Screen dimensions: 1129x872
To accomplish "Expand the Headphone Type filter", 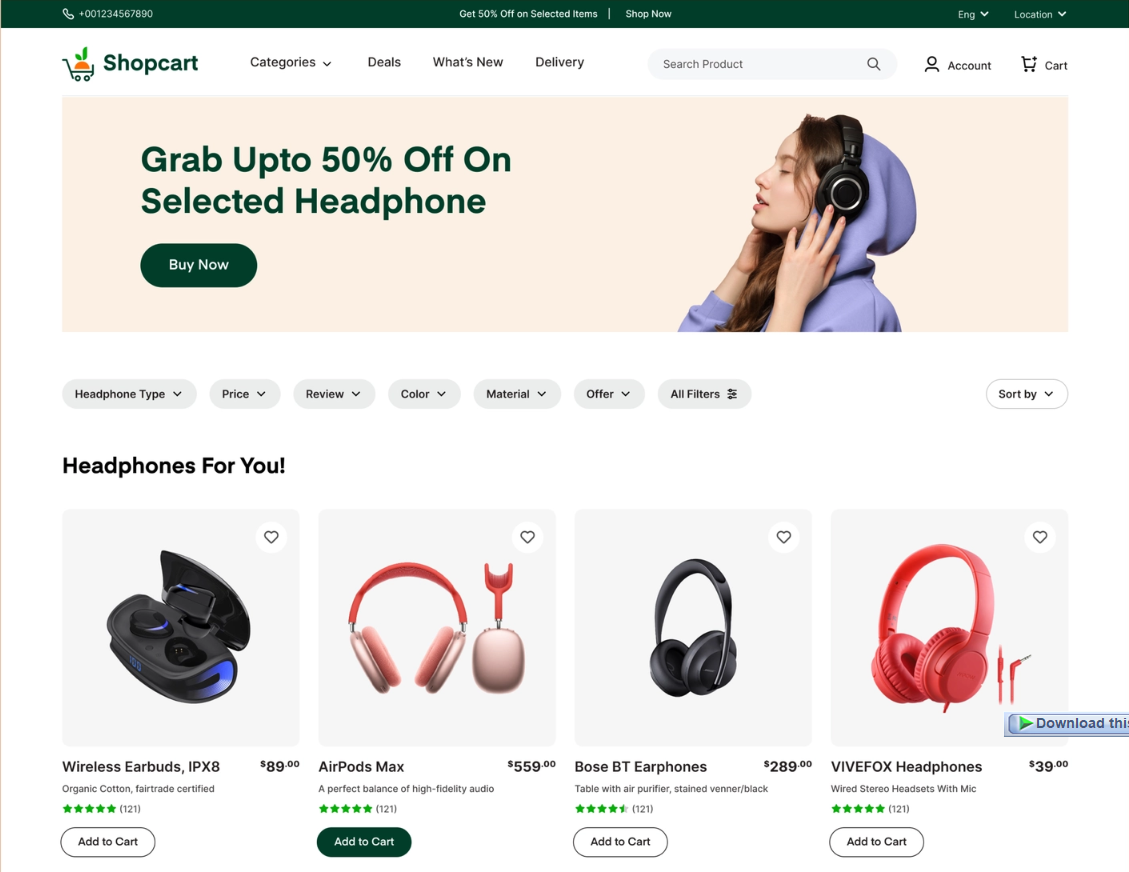I will click(x=129, y=394).
